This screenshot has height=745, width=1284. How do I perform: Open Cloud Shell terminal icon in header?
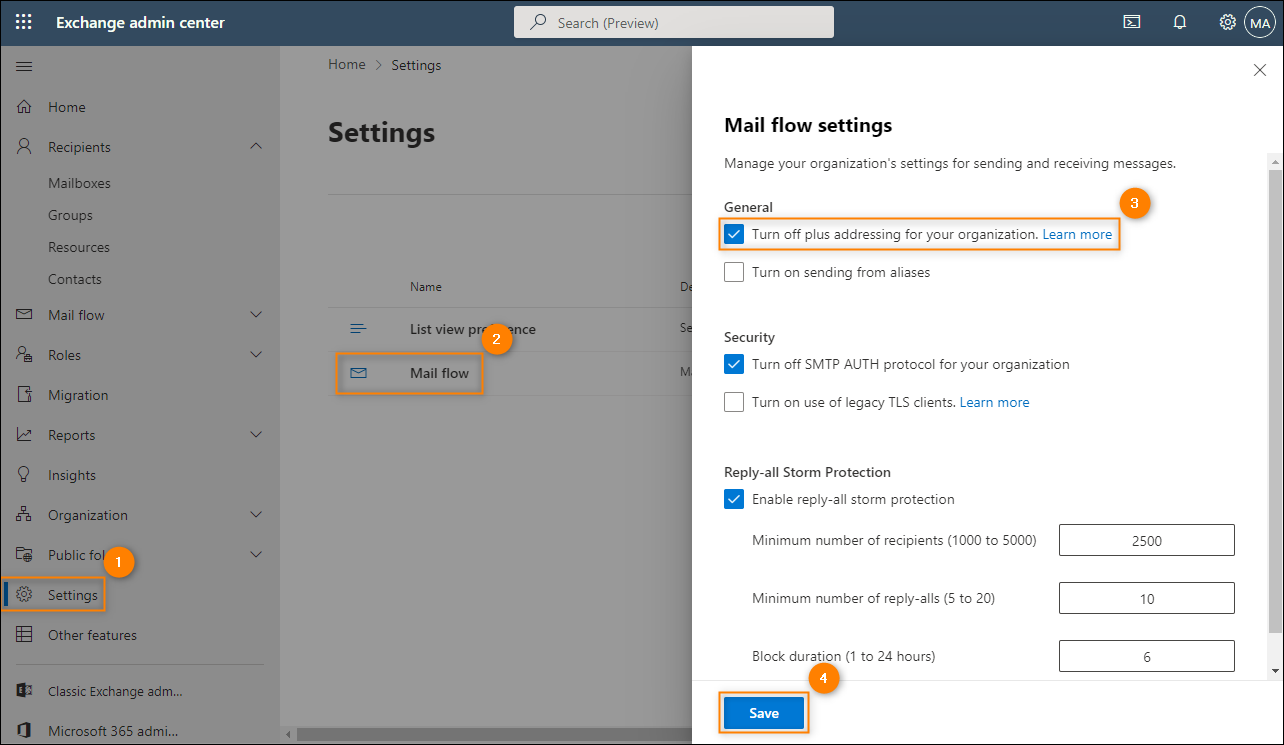tap(1132, 22)
